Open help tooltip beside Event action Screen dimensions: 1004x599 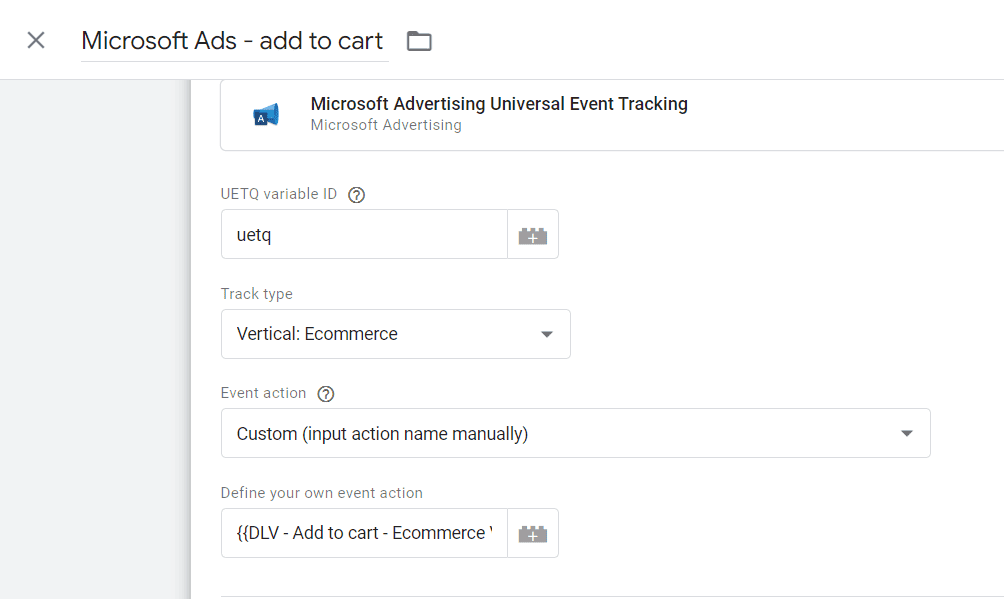(325, 393)
